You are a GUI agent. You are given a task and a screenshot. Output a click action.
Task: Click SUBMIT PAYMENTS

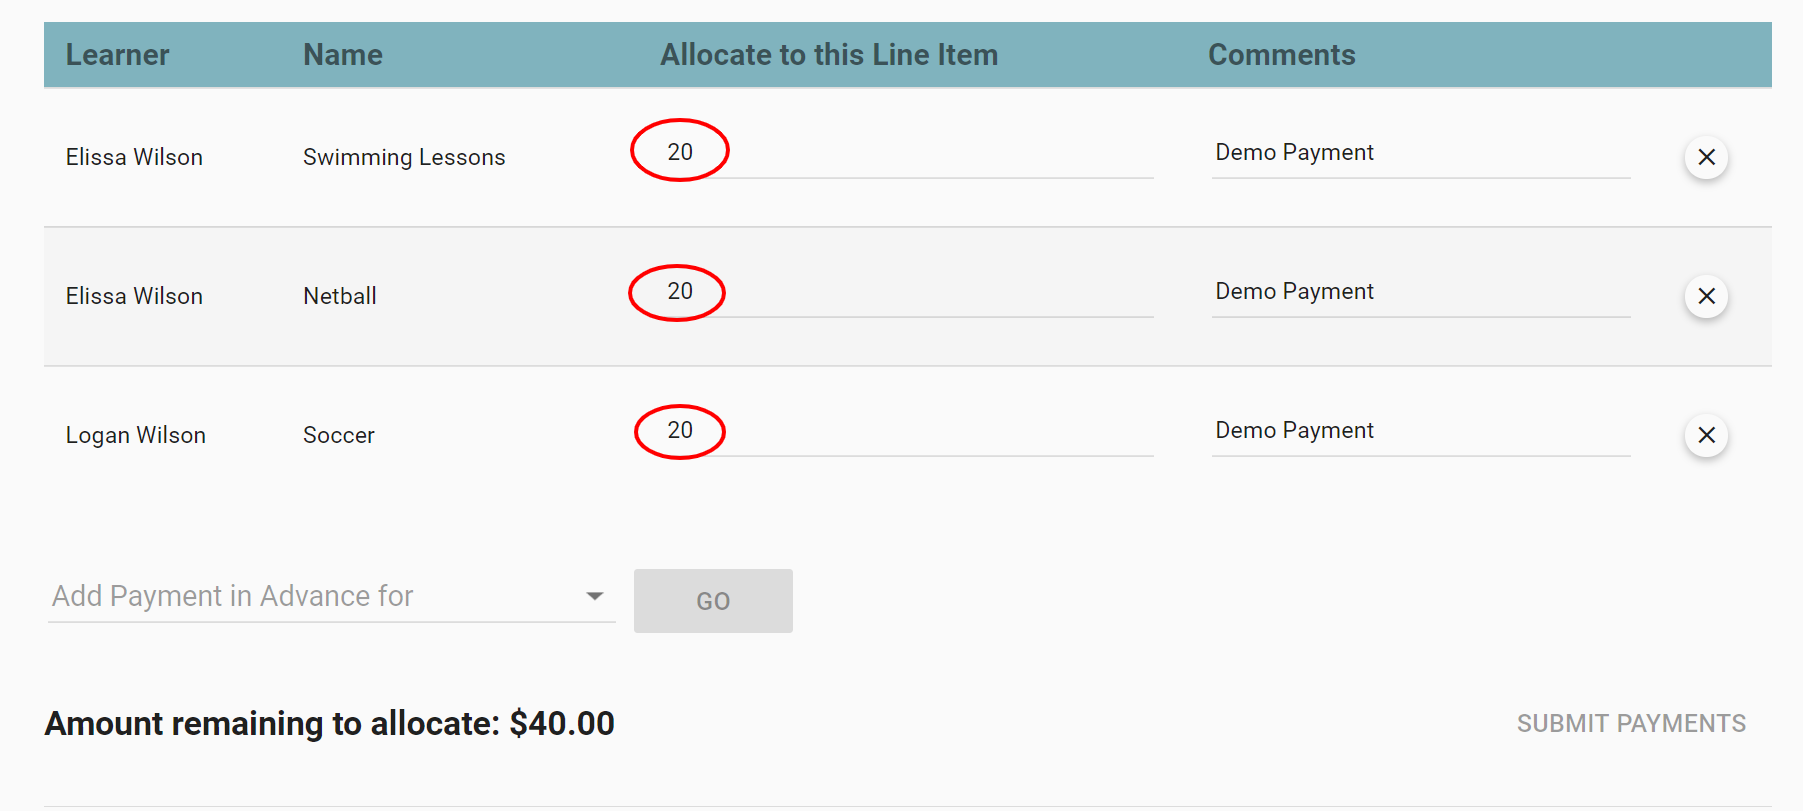[1630, 722]
